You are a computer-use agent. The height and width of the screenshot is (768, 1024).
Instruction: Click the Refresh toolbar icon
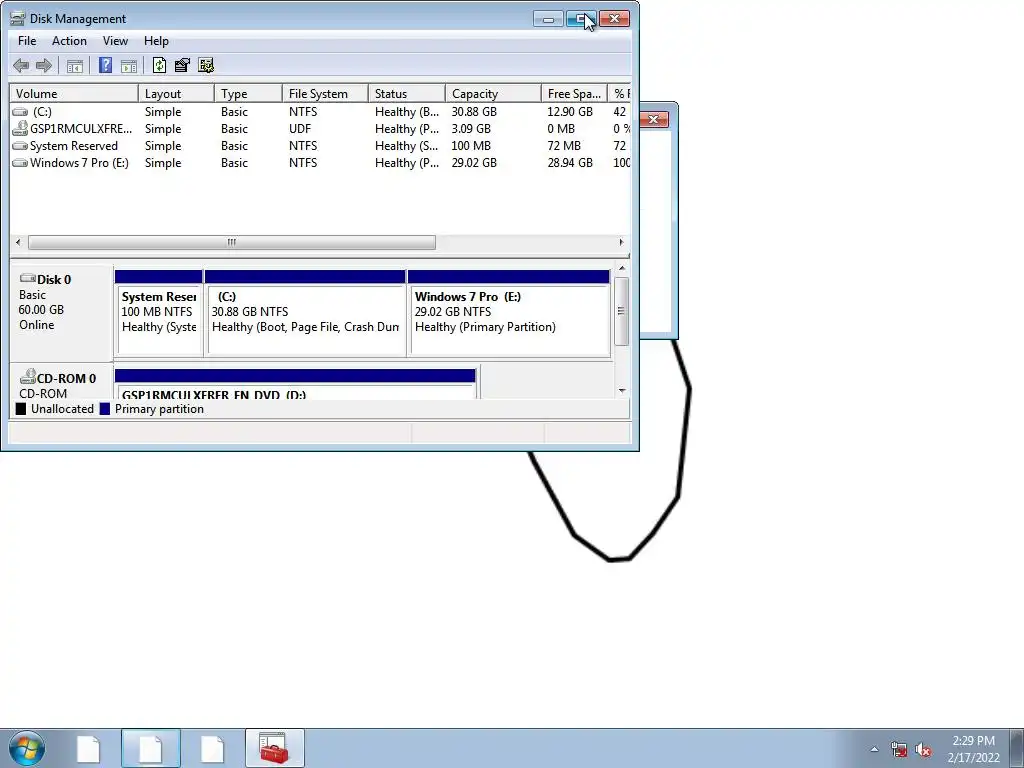coord(159,65)
